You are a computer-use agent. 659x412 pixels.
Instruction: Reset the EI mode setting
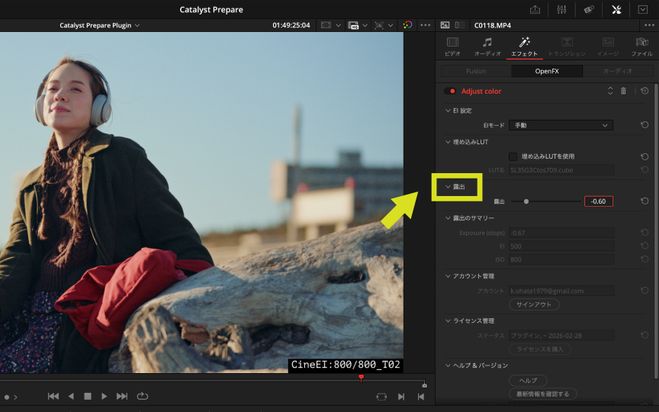click(643, 125)
